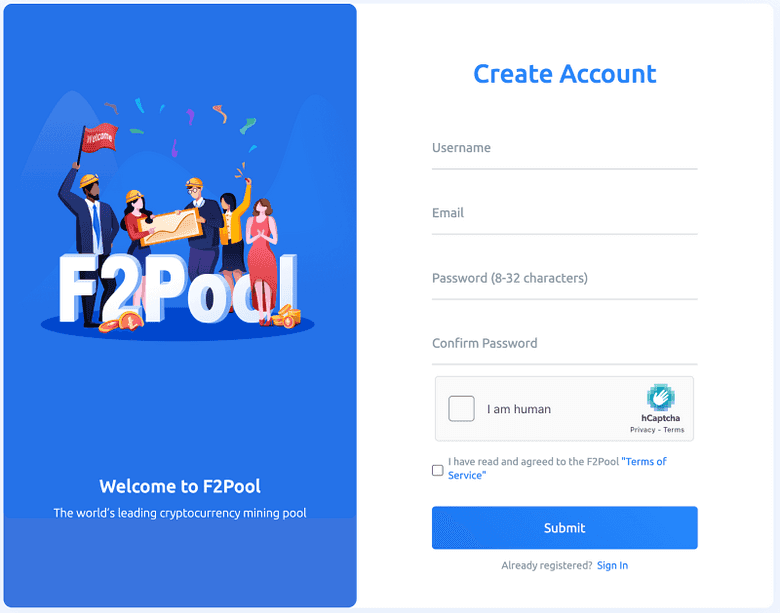Open the hCaptcha Privacy link
The image size is (780, 613).
(x=642, y=430)
